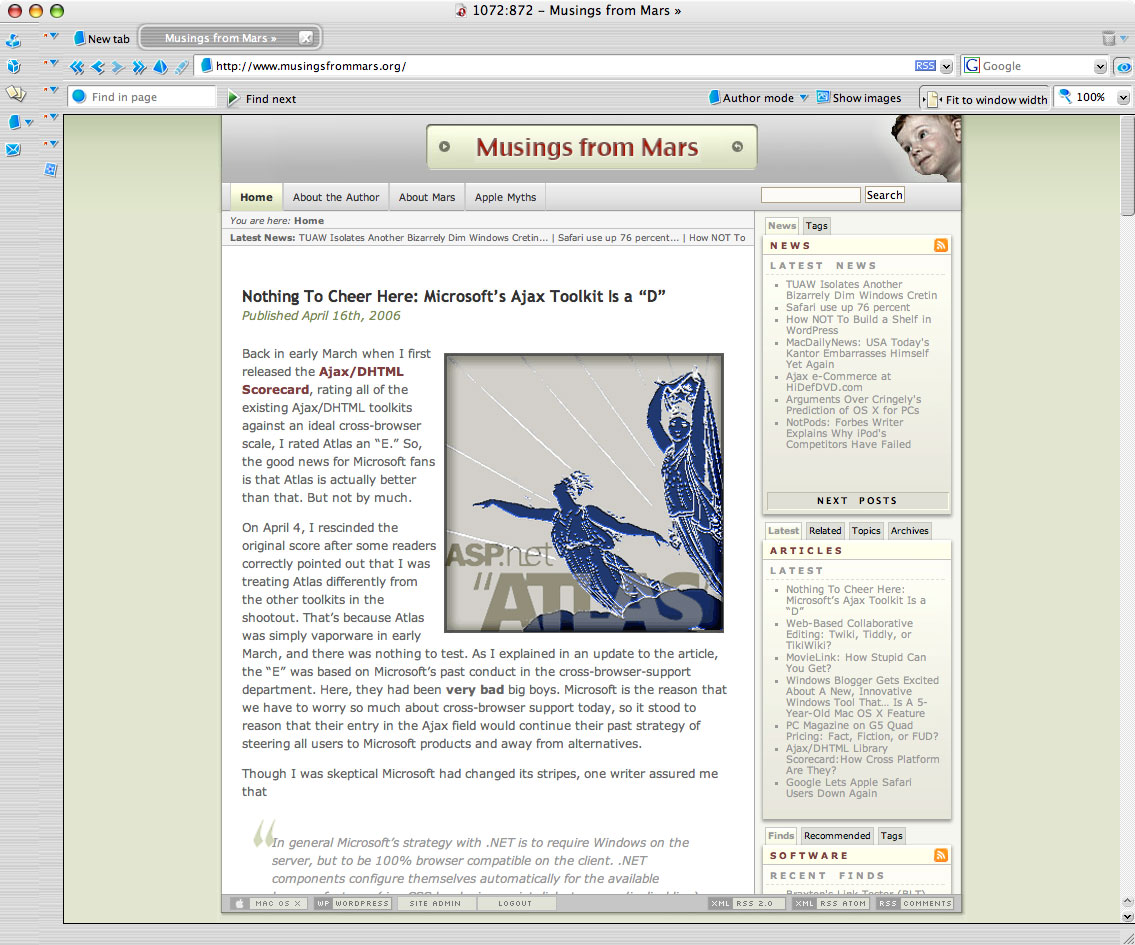Image resolution: width=1135 pixels, height=945 pixels.
Task: Click the fast forward navigation button
Action: pyautogui.click(x=139, y=67)
